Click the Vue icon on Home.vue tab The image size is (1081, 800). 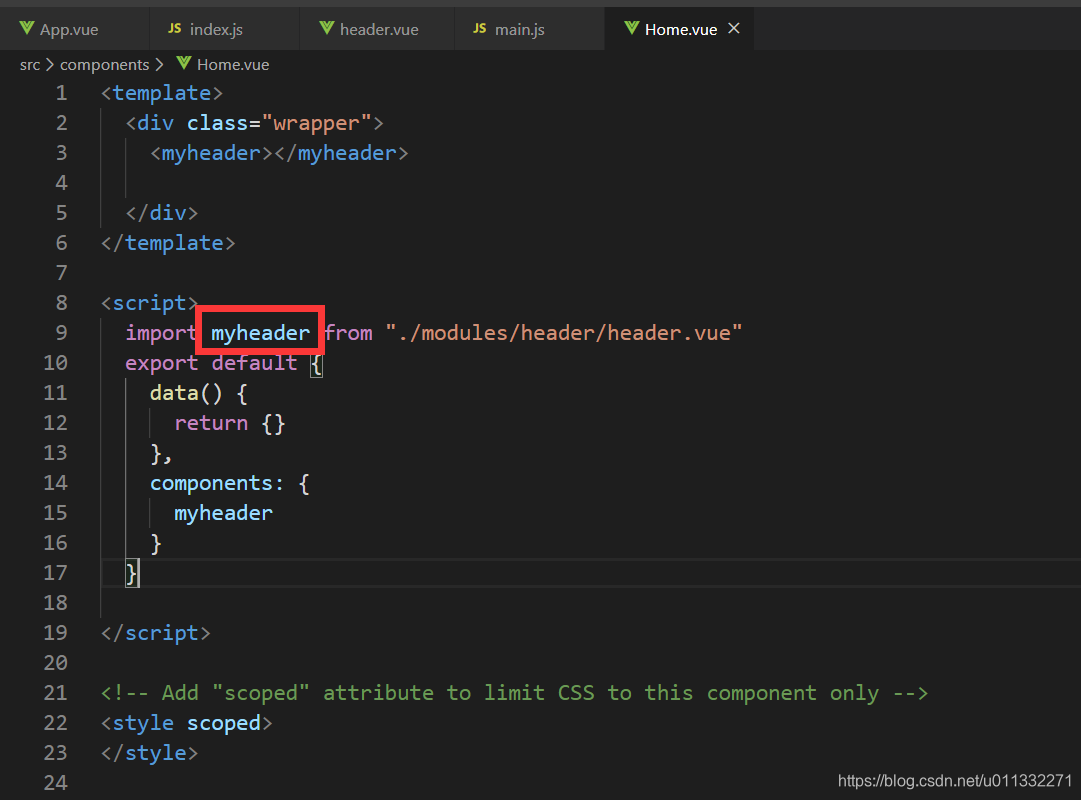[632, 28]
